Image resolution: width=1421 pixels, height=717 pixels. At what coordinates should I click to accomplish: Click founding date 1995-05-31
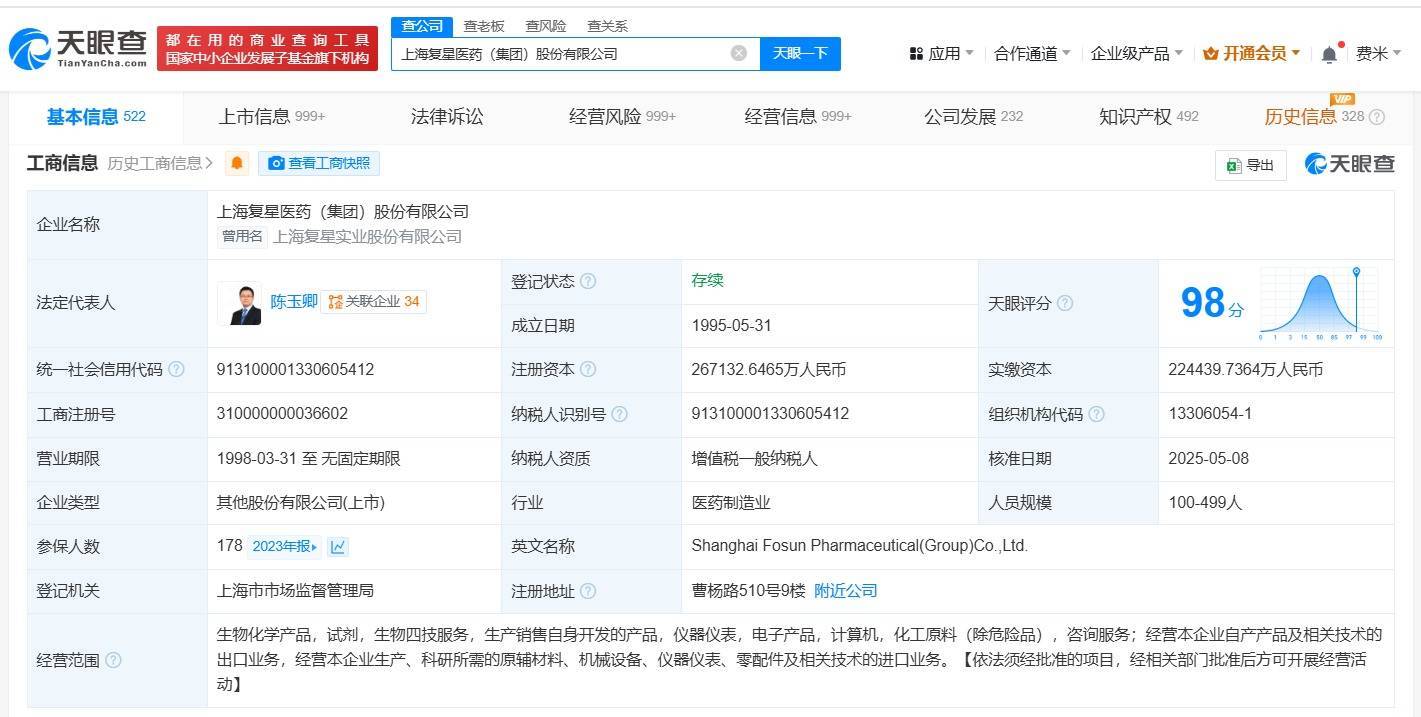pyautogui.click(x=731, y=325)
